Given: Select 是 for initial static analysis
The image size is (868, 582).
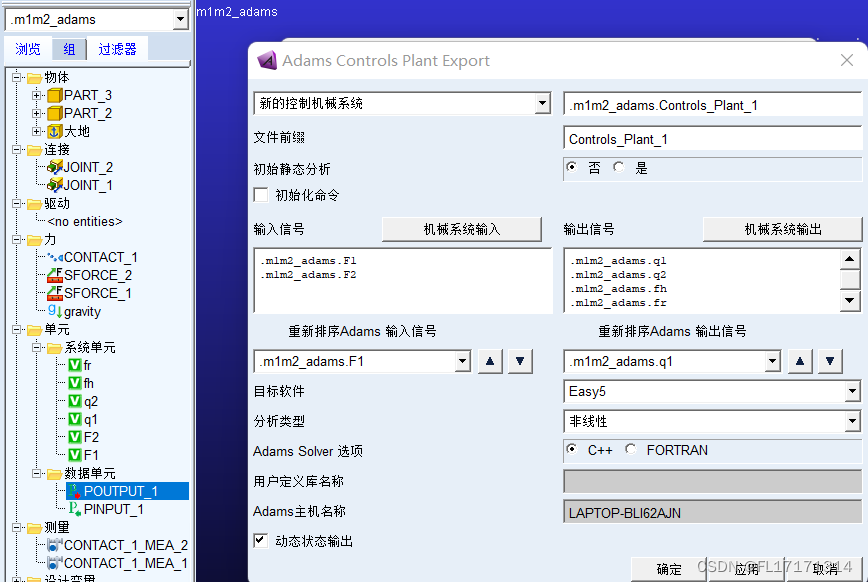Looking at the screenshot, I should coord(618,167).
